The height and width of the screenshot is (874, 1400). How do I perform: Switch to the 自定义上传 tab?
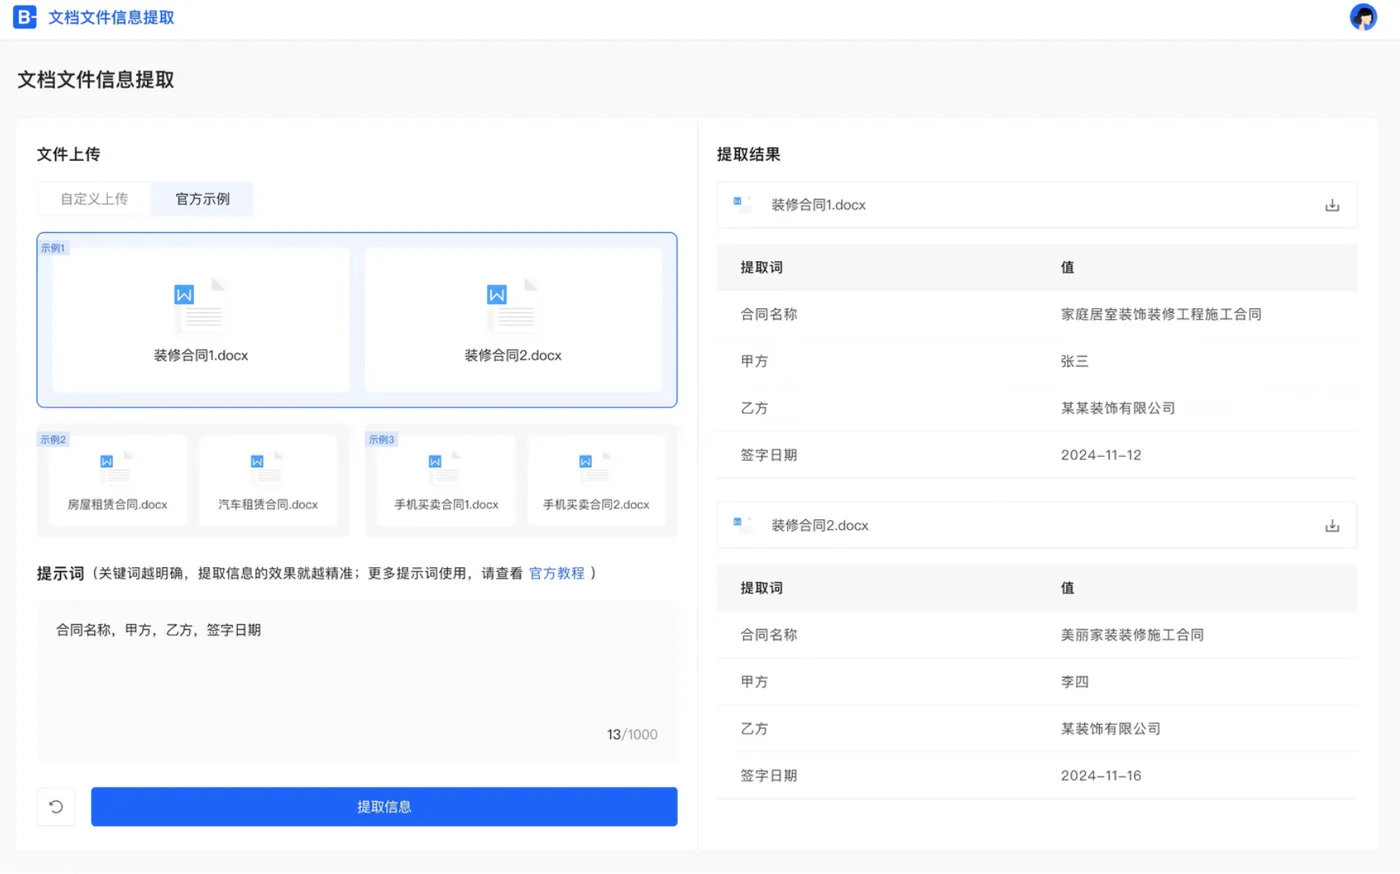(94, 199)
